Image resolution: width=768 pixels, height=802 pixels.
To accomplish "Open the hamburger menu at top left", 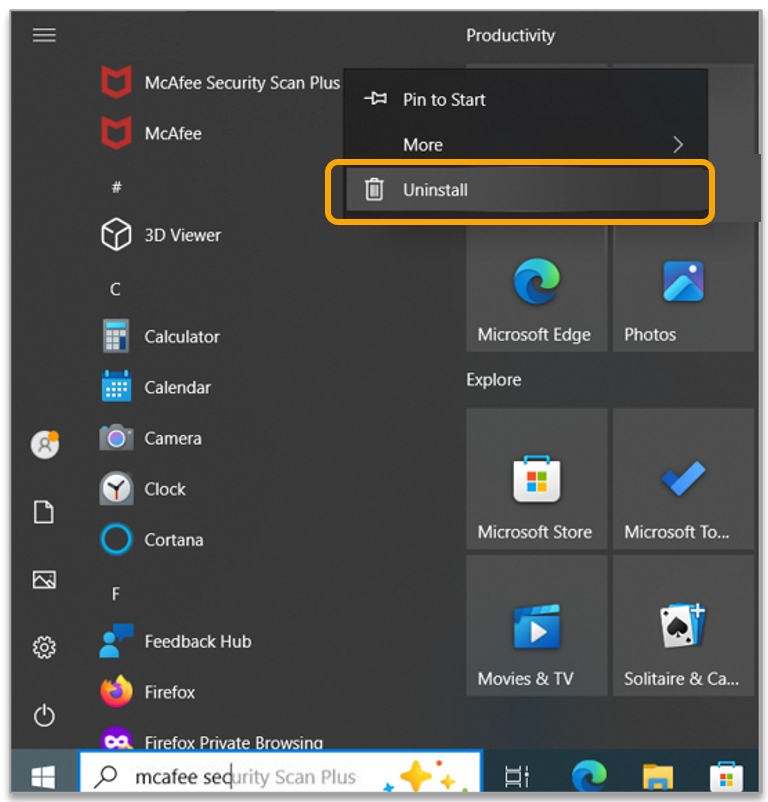I will (44, 35).
